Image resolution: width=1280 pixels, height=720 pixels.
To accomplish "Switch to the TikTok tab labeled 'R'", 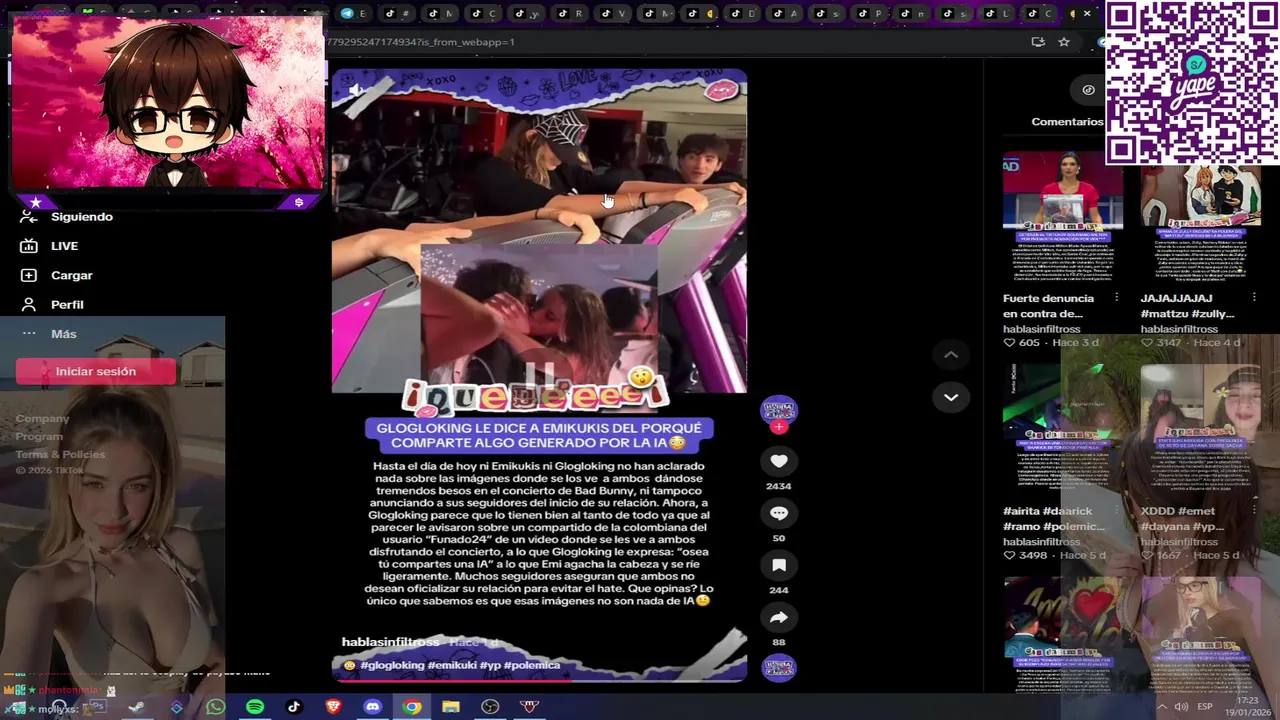I will pyautogui.click(x=571, y=13).
